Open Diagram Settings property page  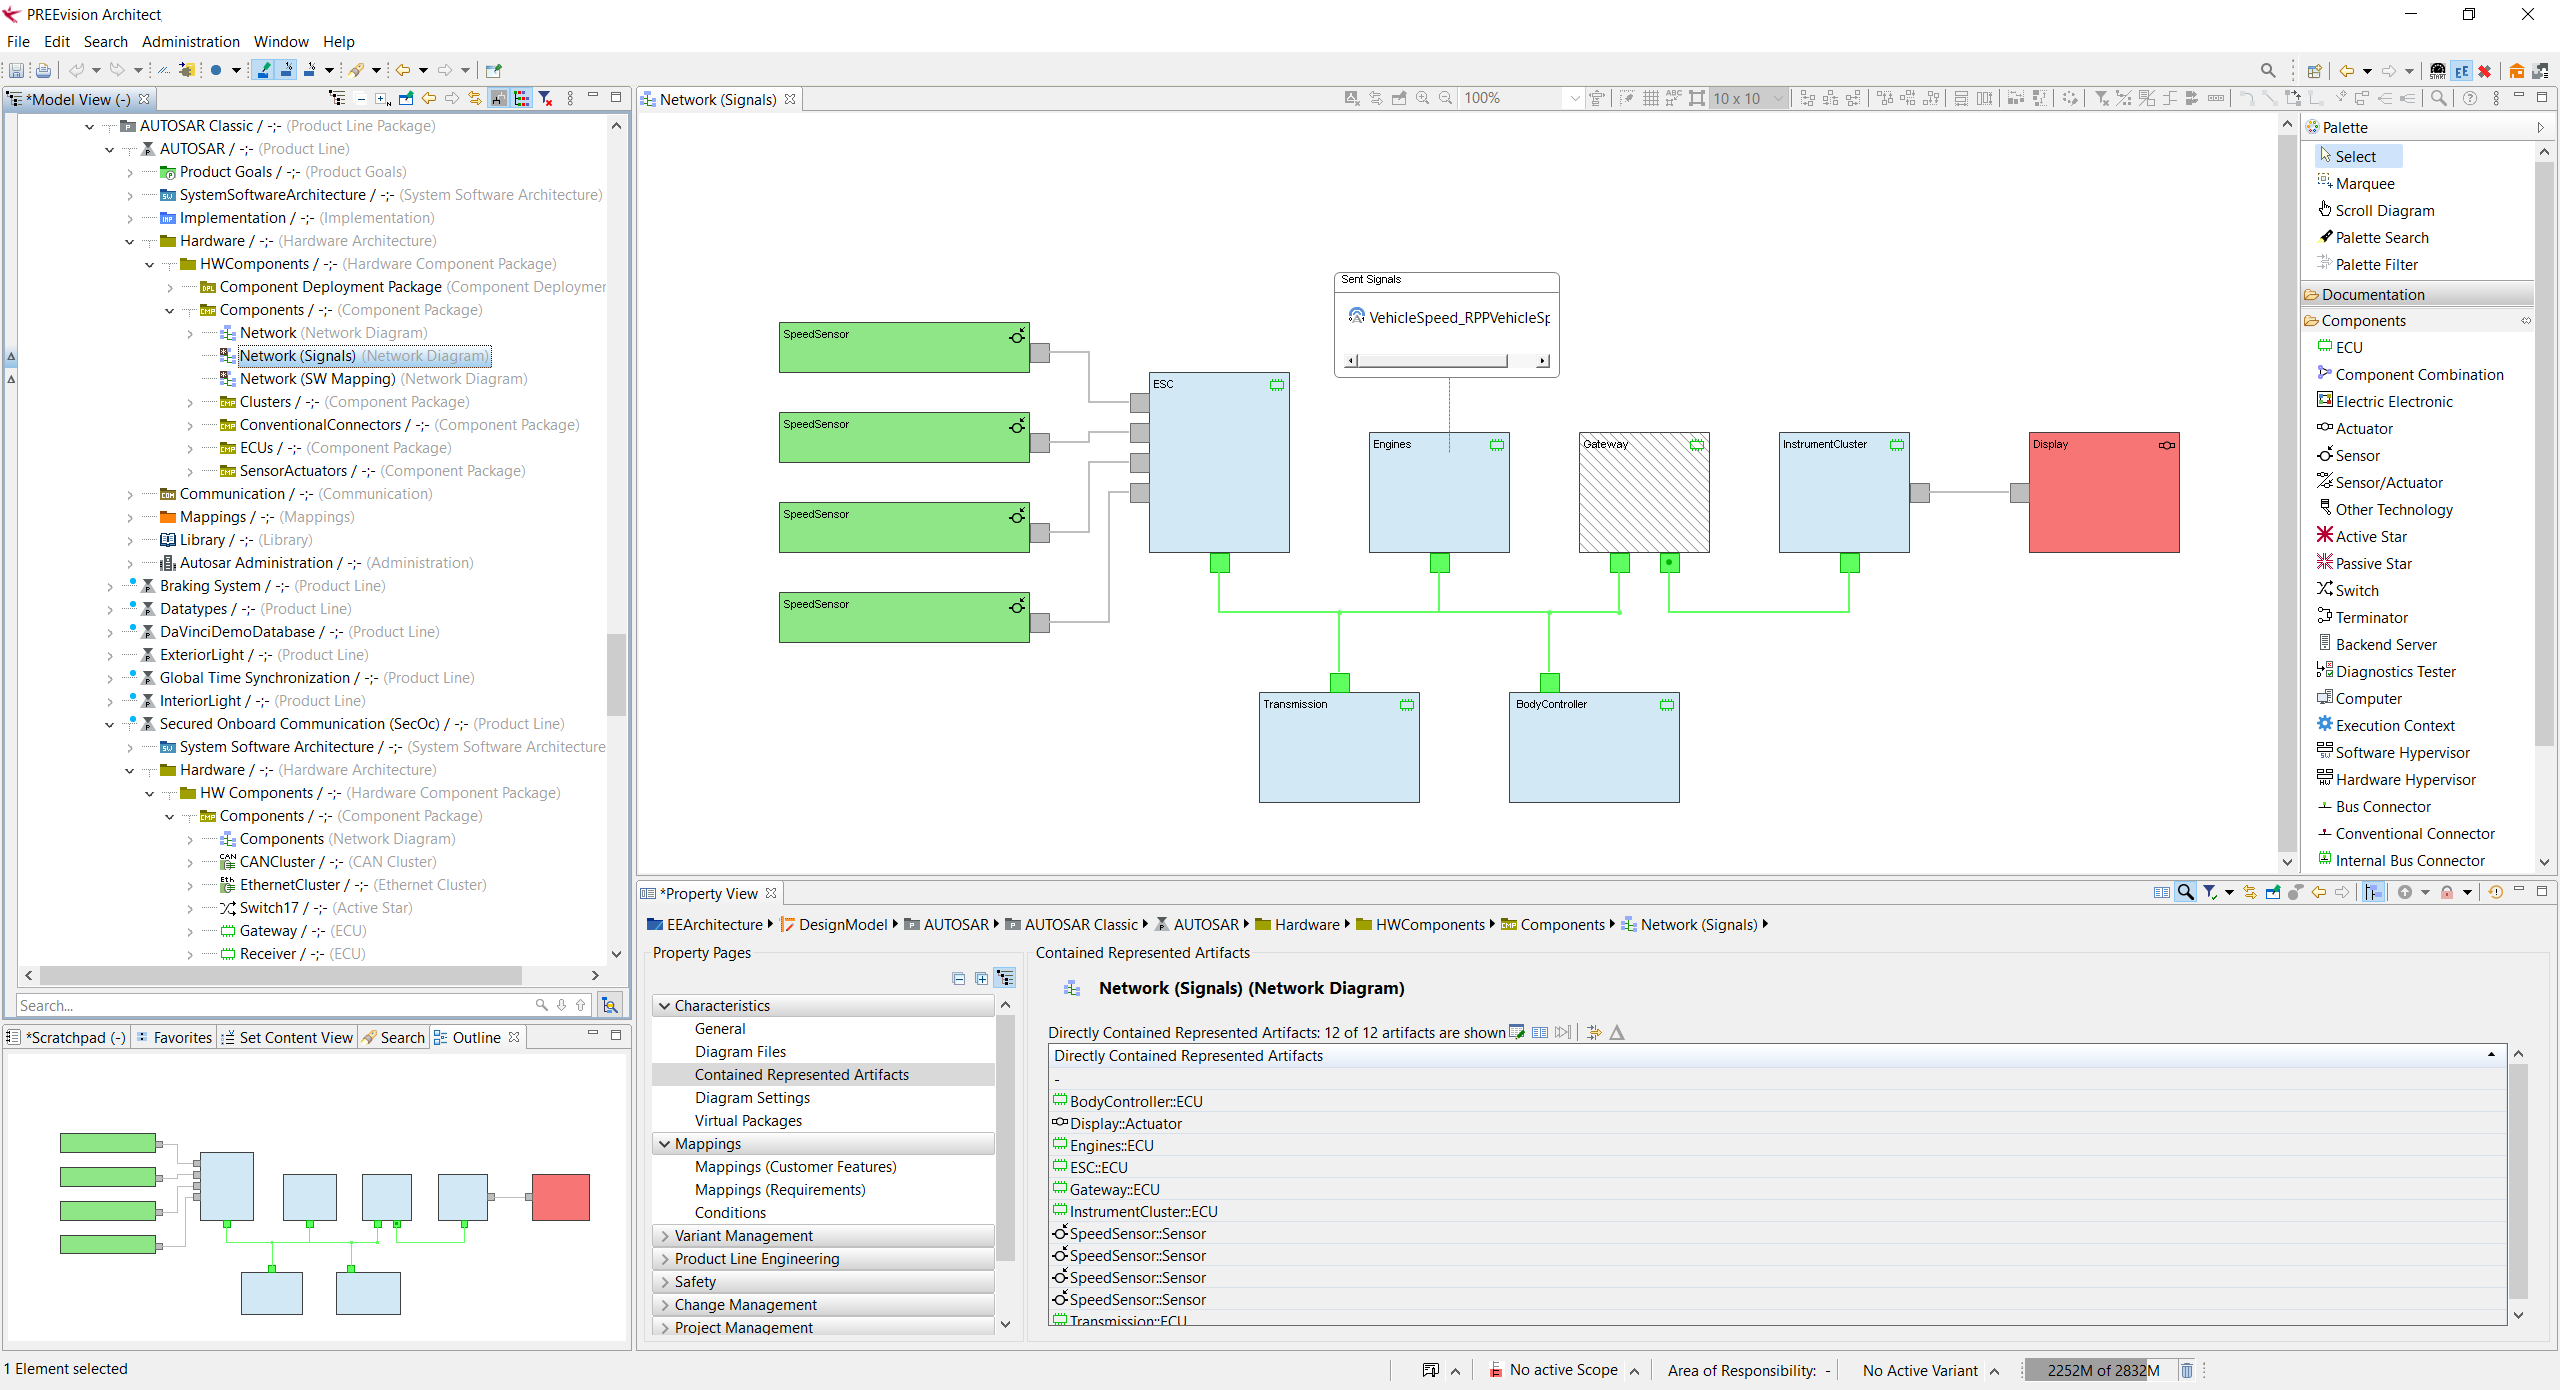pos(752,1098)
